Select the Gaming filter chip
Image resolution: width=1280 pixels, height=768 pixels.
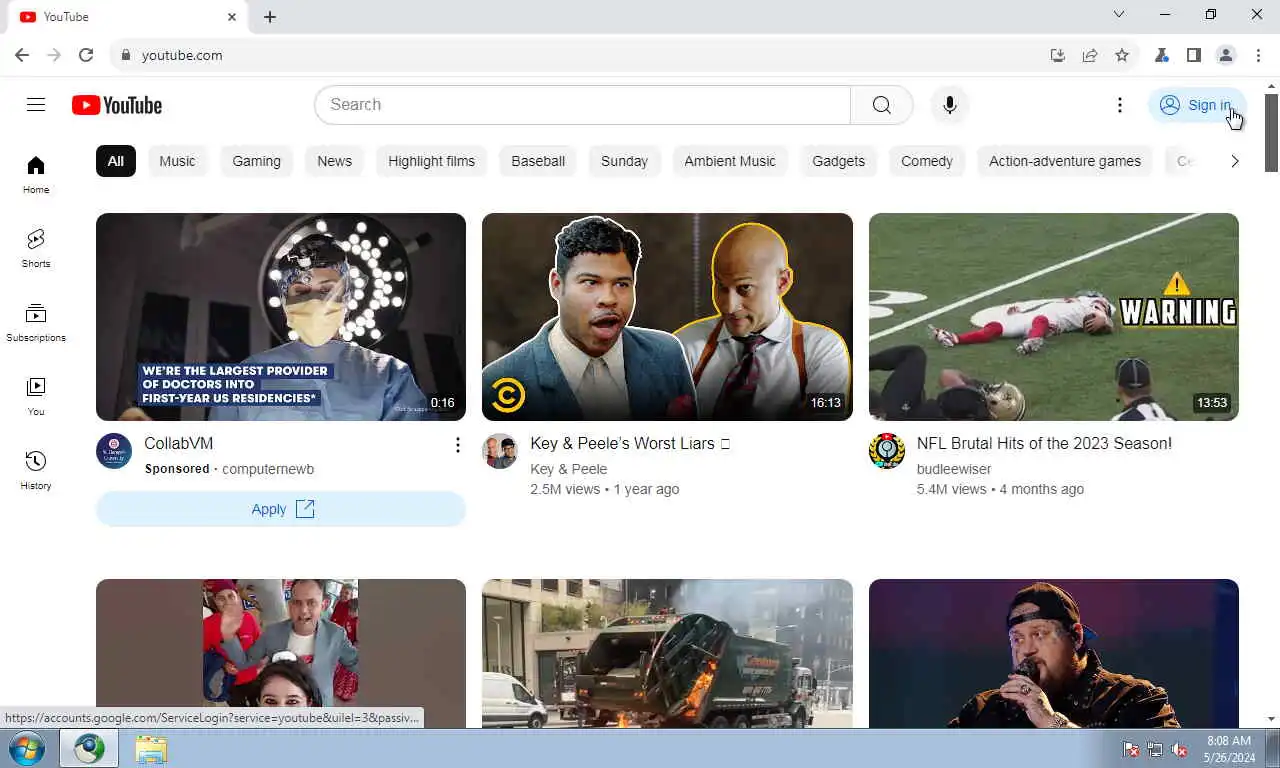coord(256,161)
